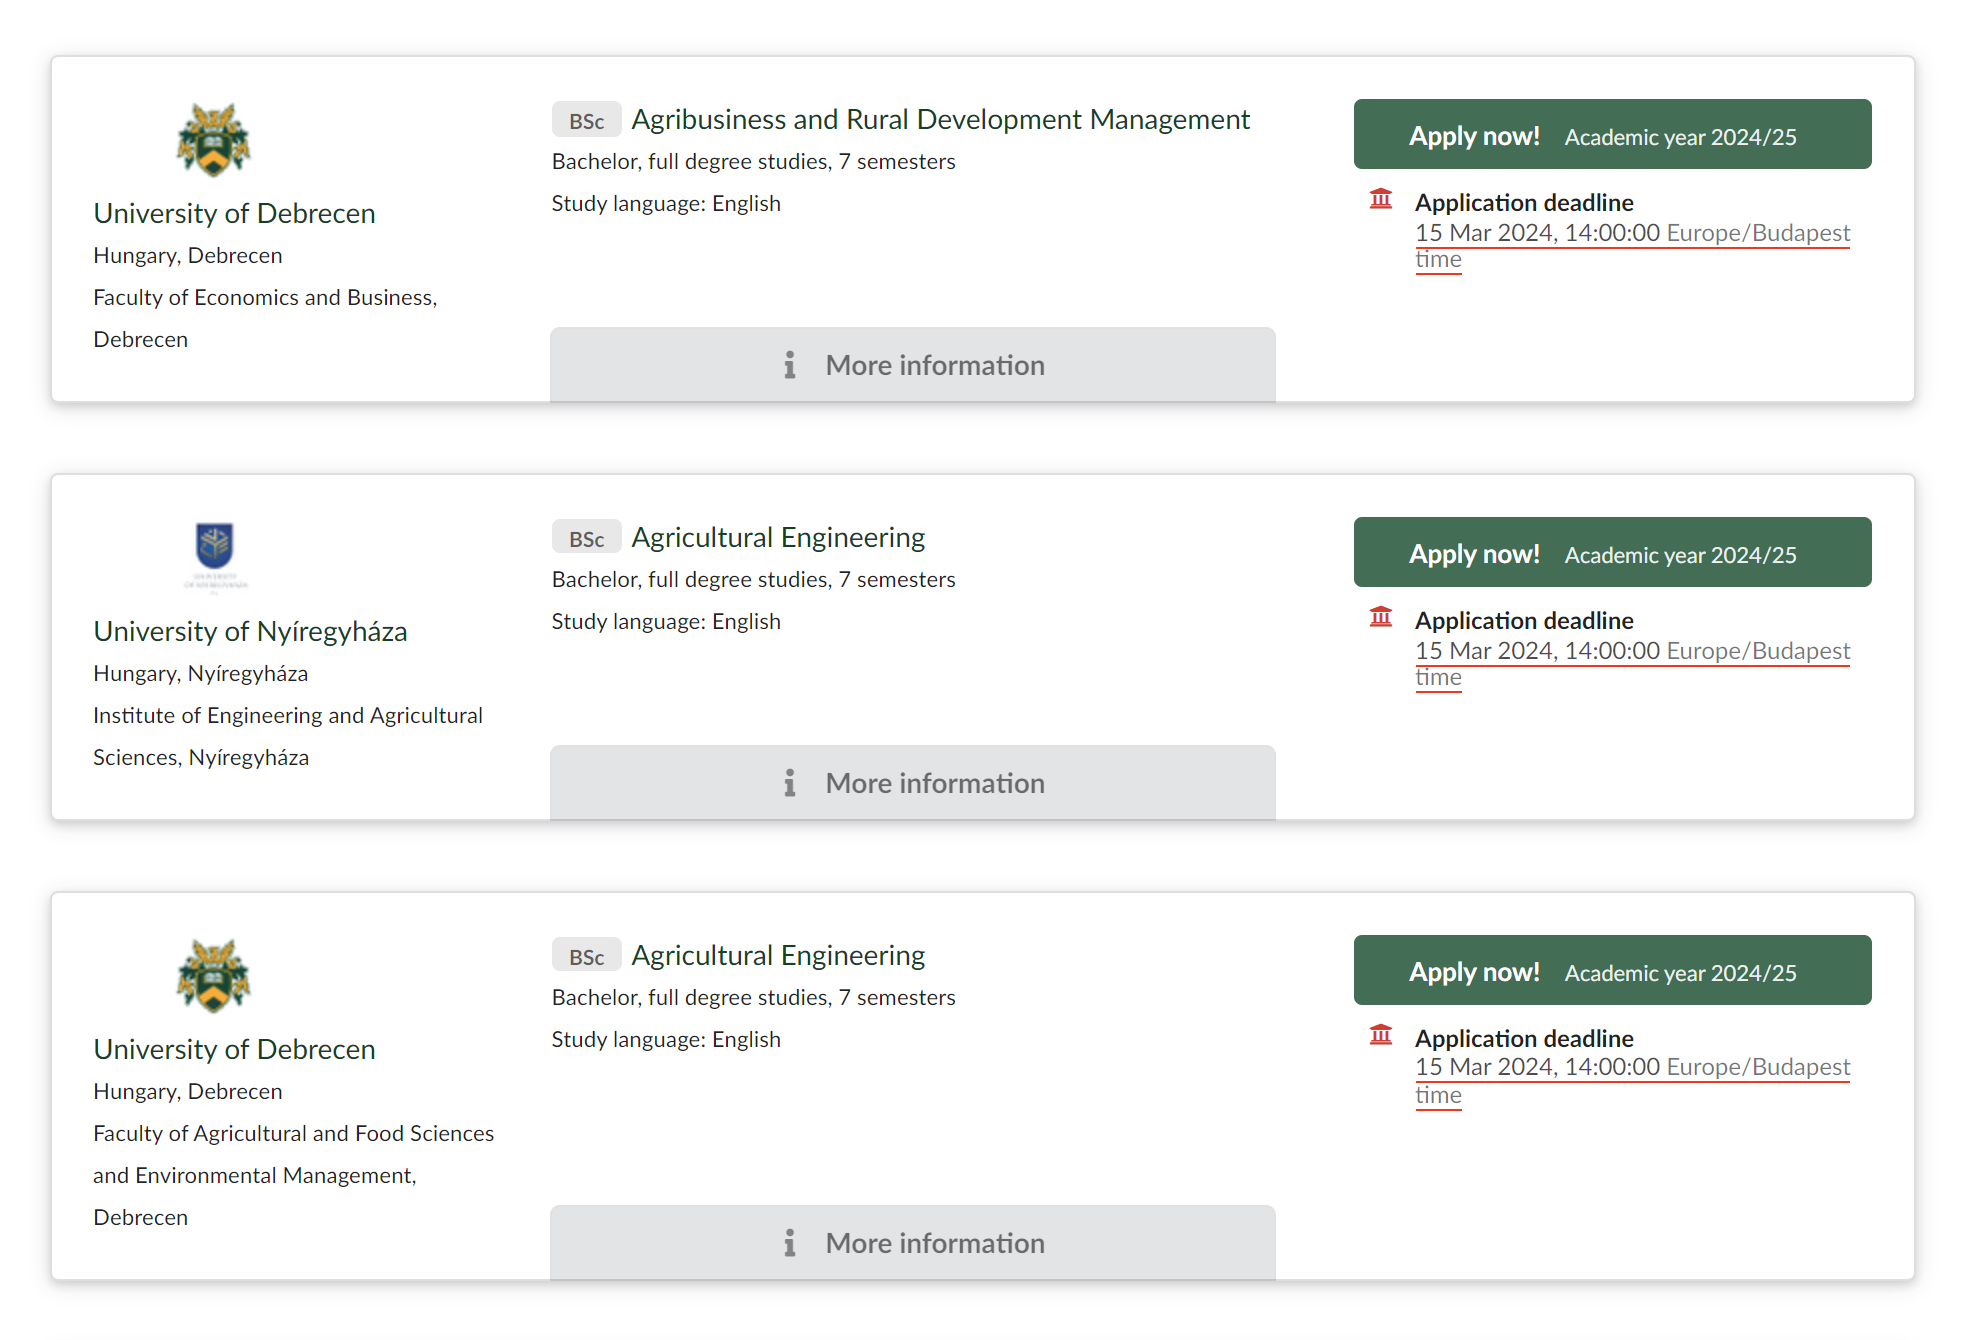Image resolution: width=1966 pixels, height=1340 pixels.
Task: Open Agribusiness and Rural Development Management title
Action: coord(940,119)
